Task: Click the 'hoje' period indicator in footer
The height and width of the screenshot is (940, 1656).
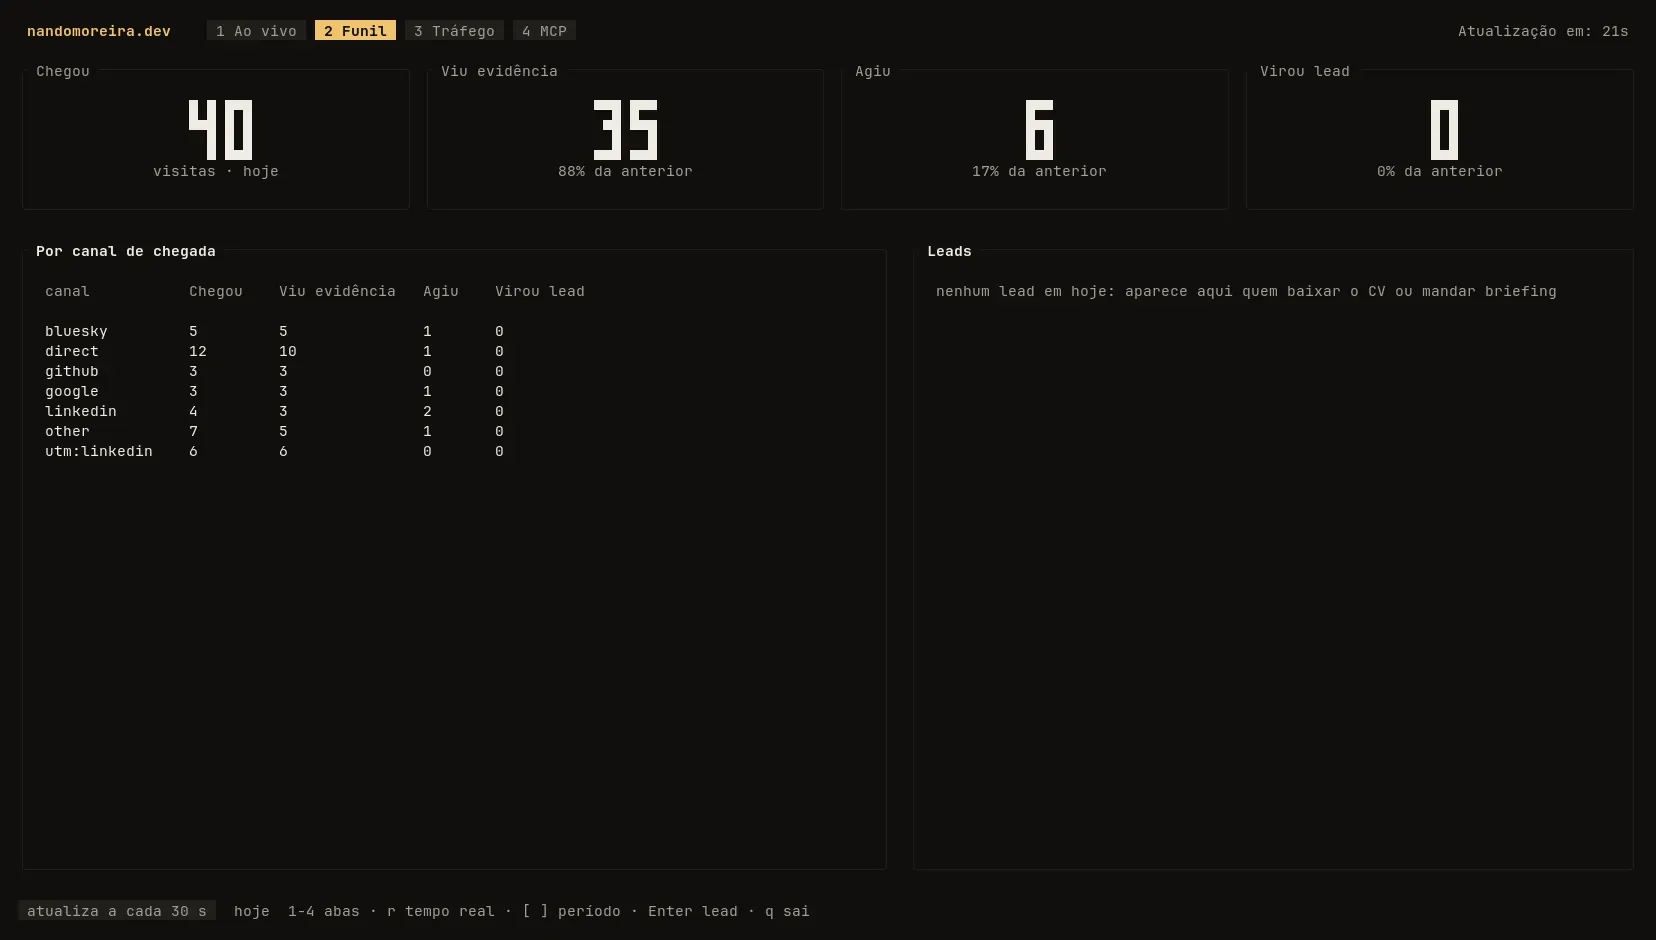Action: pos(252,911)
